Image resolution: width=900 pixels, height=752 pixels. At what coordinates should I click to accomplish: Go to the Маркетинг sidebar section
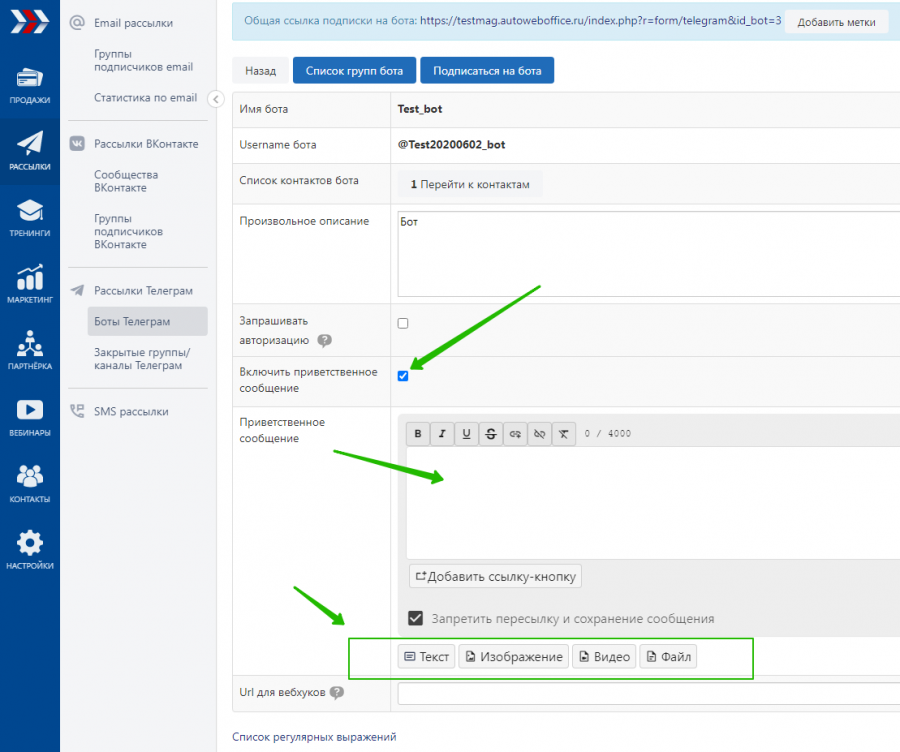(x=29, y=284)
